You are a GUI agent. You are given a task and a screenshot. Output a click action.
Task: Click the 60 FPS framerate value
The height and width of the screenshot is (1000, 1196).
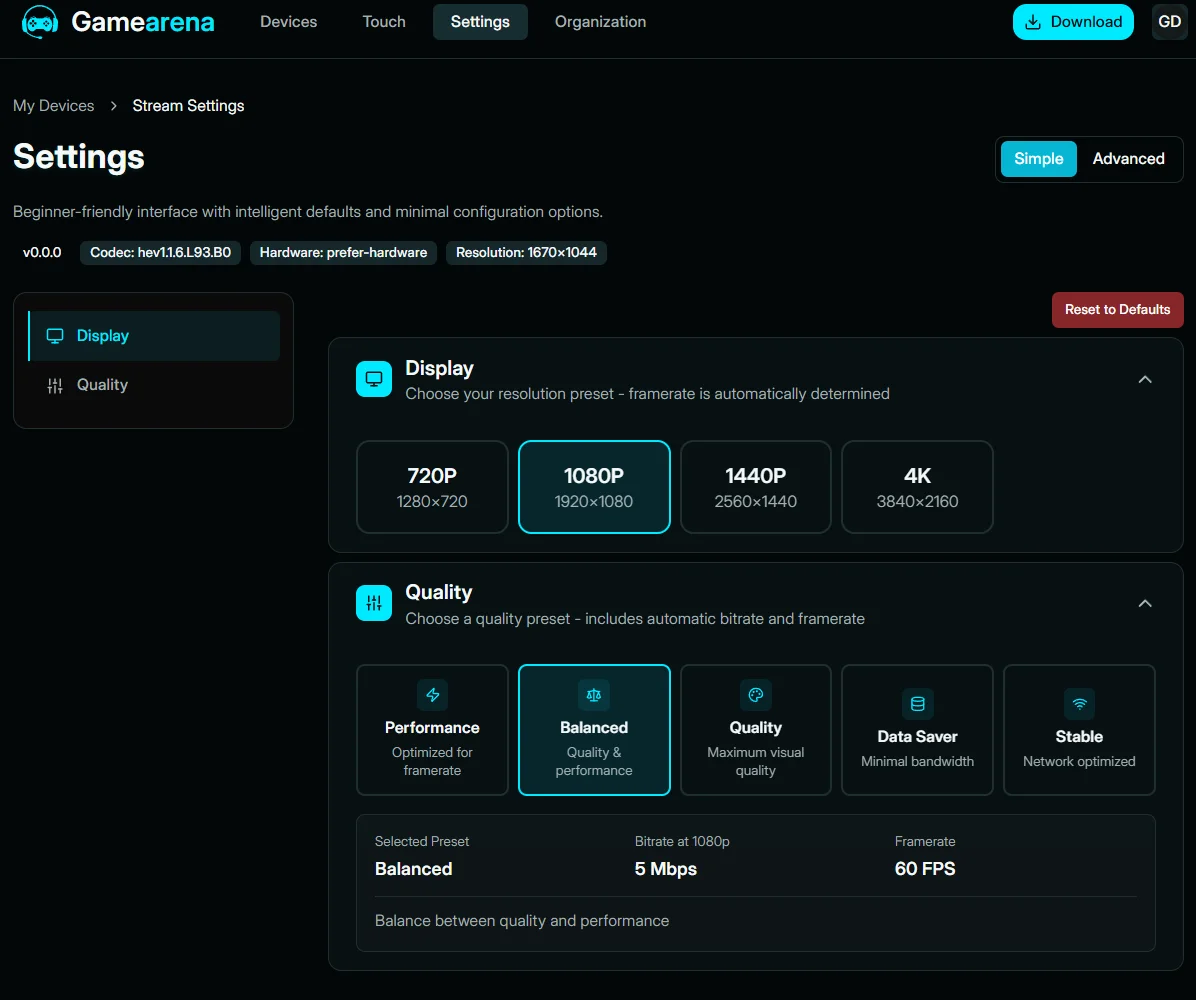coord(925,869)
